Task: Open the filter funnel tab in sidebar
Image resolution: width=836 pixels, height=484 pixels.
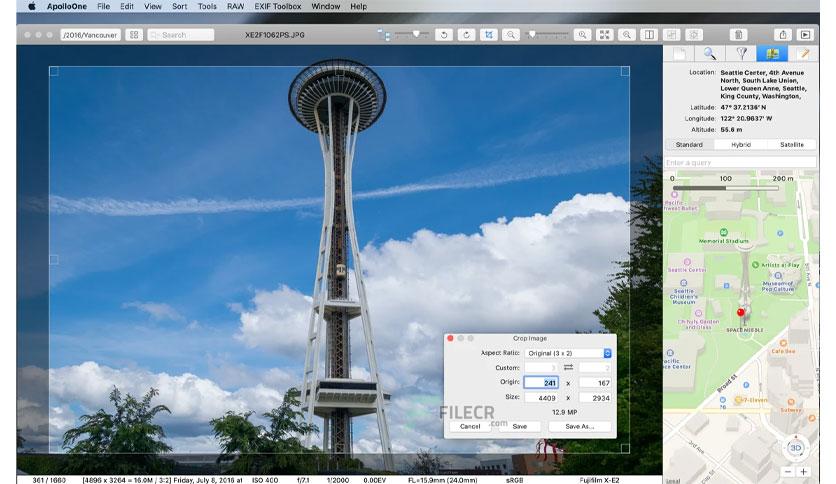Action: coord(741,53)
